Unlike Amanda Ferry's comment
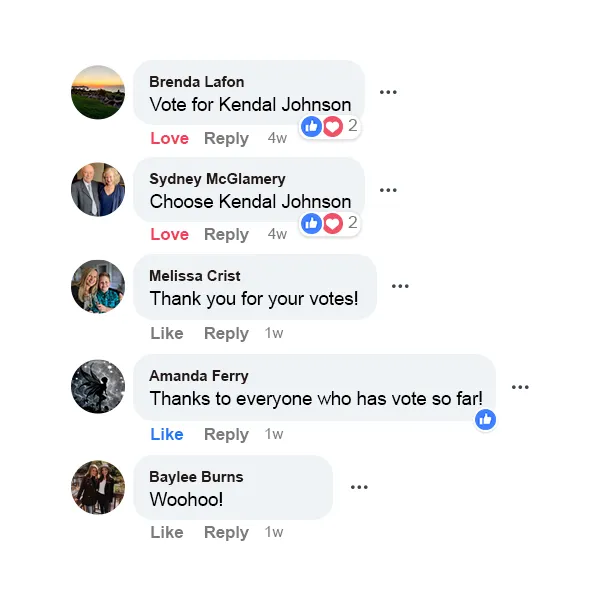 [167, 434]
